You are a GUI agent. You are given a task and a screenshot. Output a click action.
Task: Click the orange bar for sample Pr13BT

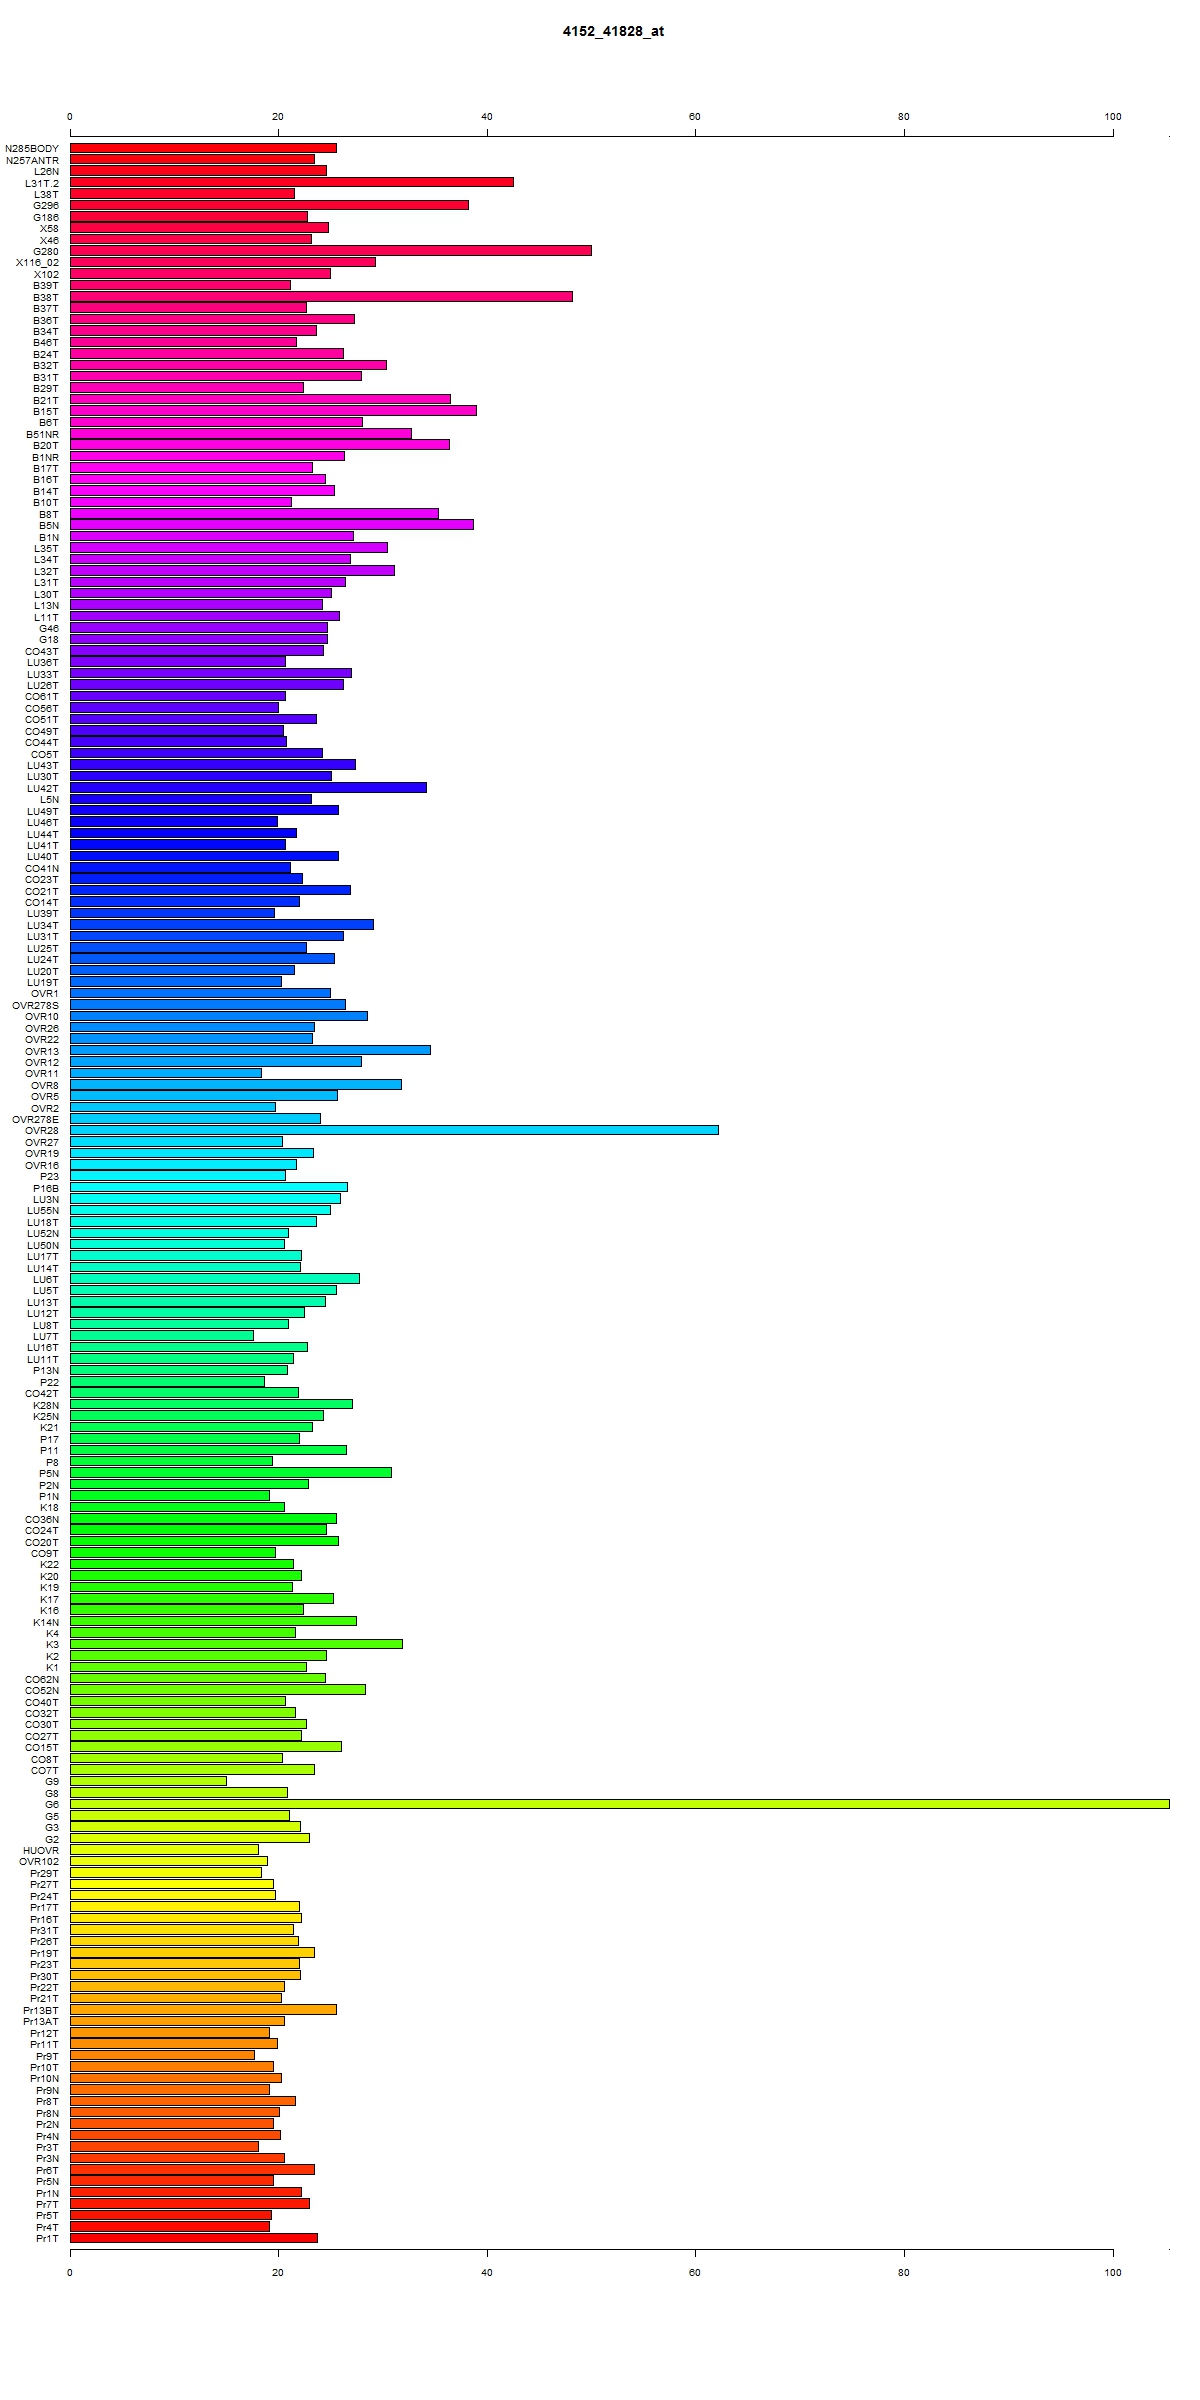[x=203, y=2009]
